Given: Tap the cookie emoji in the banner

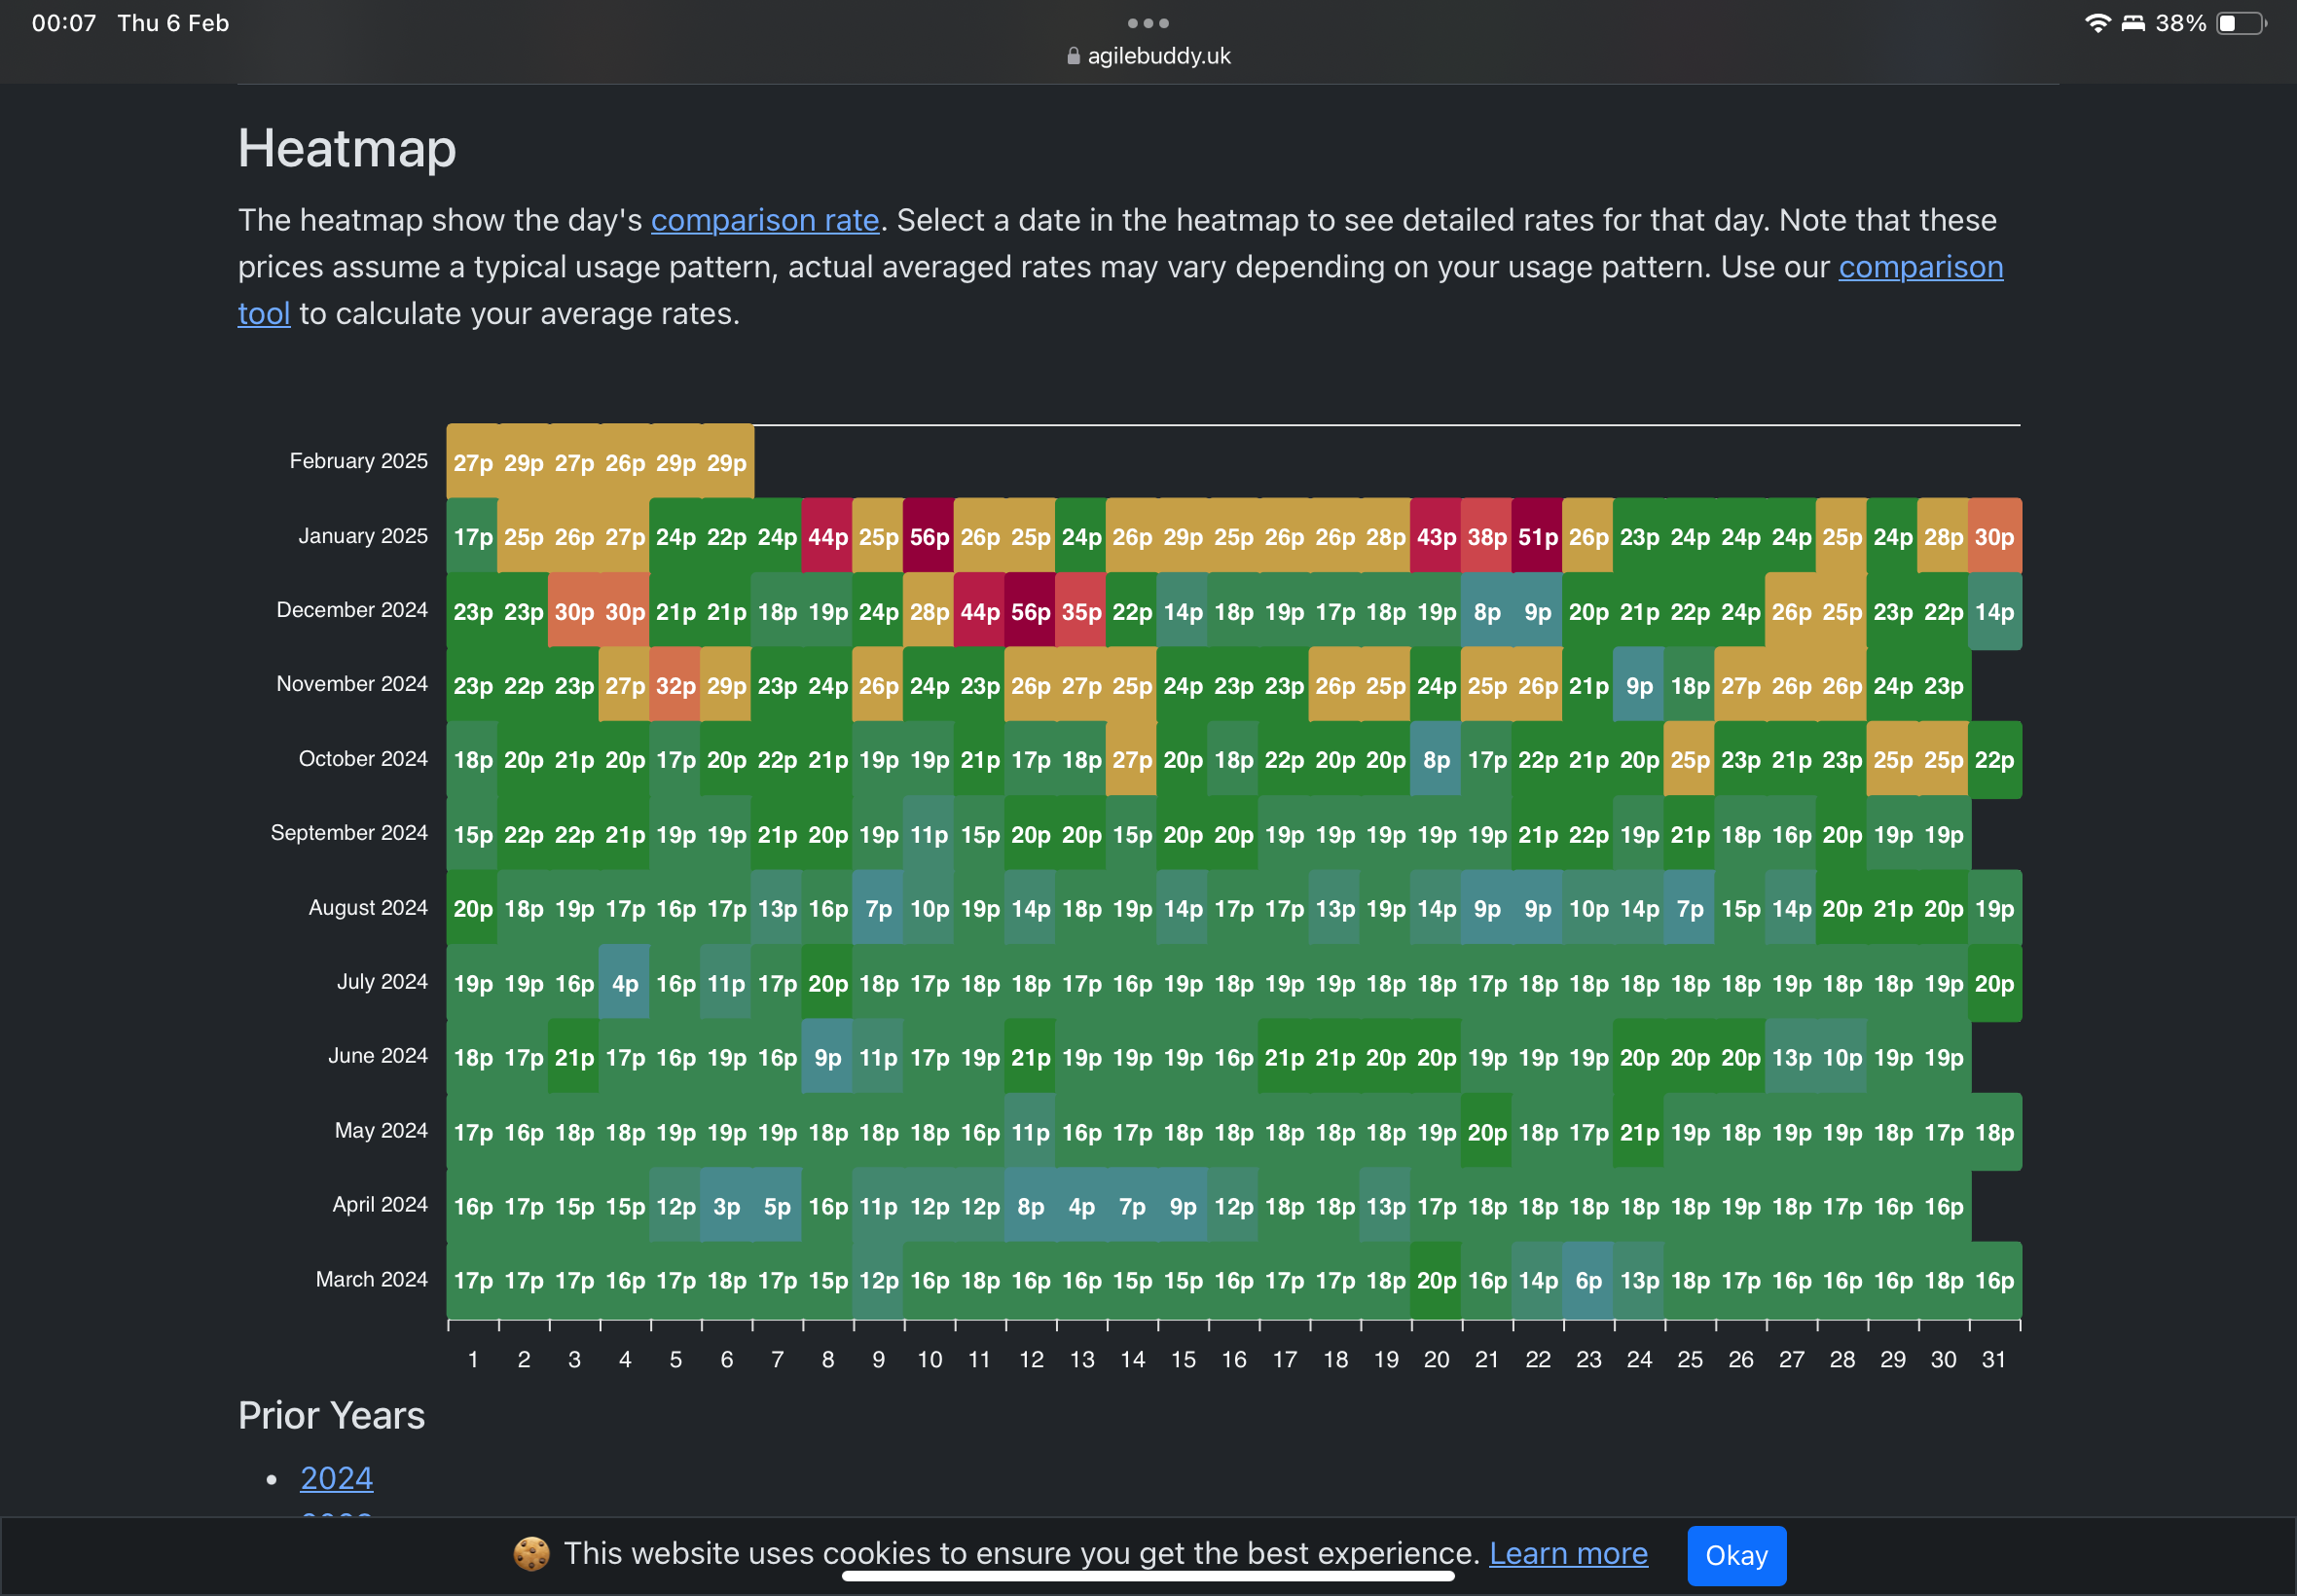Looking at the screenshot, I should tap(531, 1553).
